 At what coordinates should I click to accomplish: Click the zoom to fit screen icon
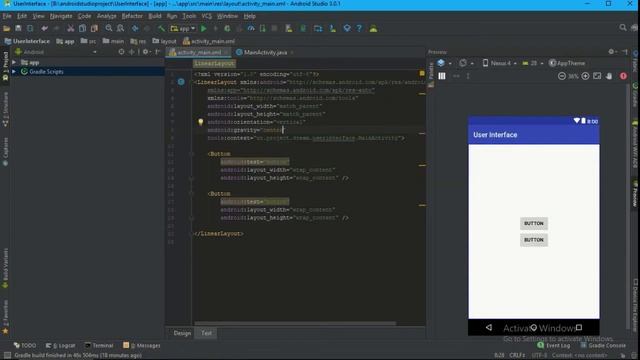597,76
